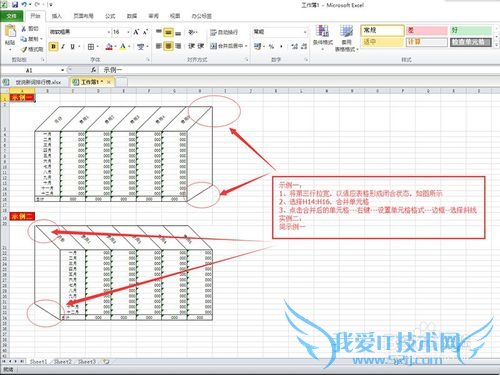Open Conditional Formatting (条件格式)

click(x=323, y=37)
